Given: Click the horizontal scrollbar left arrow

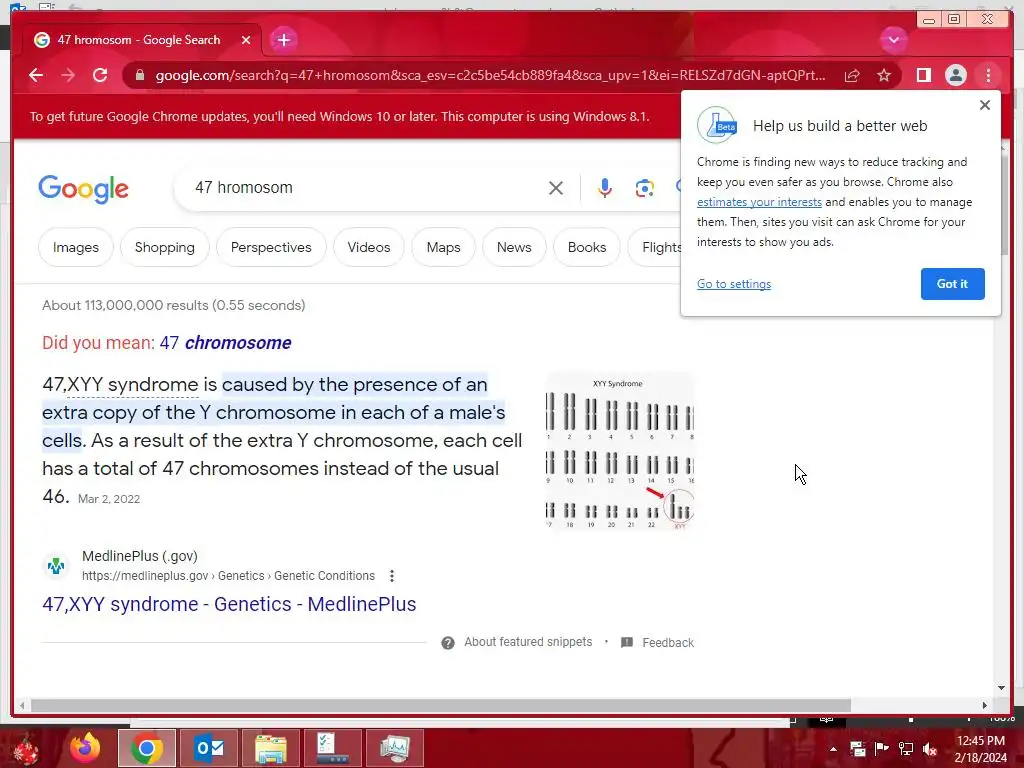Looking at the screenshot, I should point(22,705).
